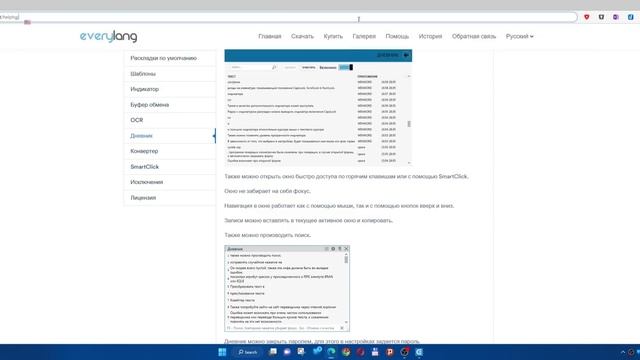
Task: Click the paragraph starting 'Навигация в окне работает'
Action: pos(339,206)
